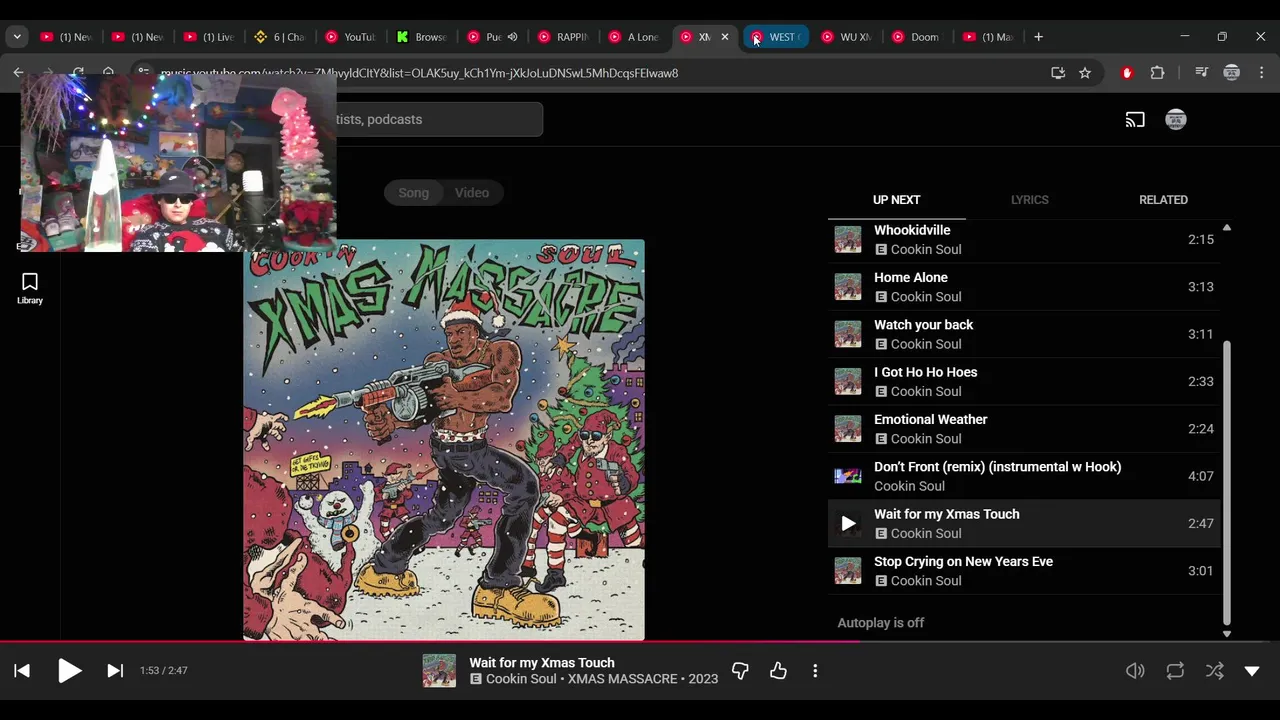Switch to Video mode
The height and width of the screenshot is (720, 1280).
coord(472,193)
